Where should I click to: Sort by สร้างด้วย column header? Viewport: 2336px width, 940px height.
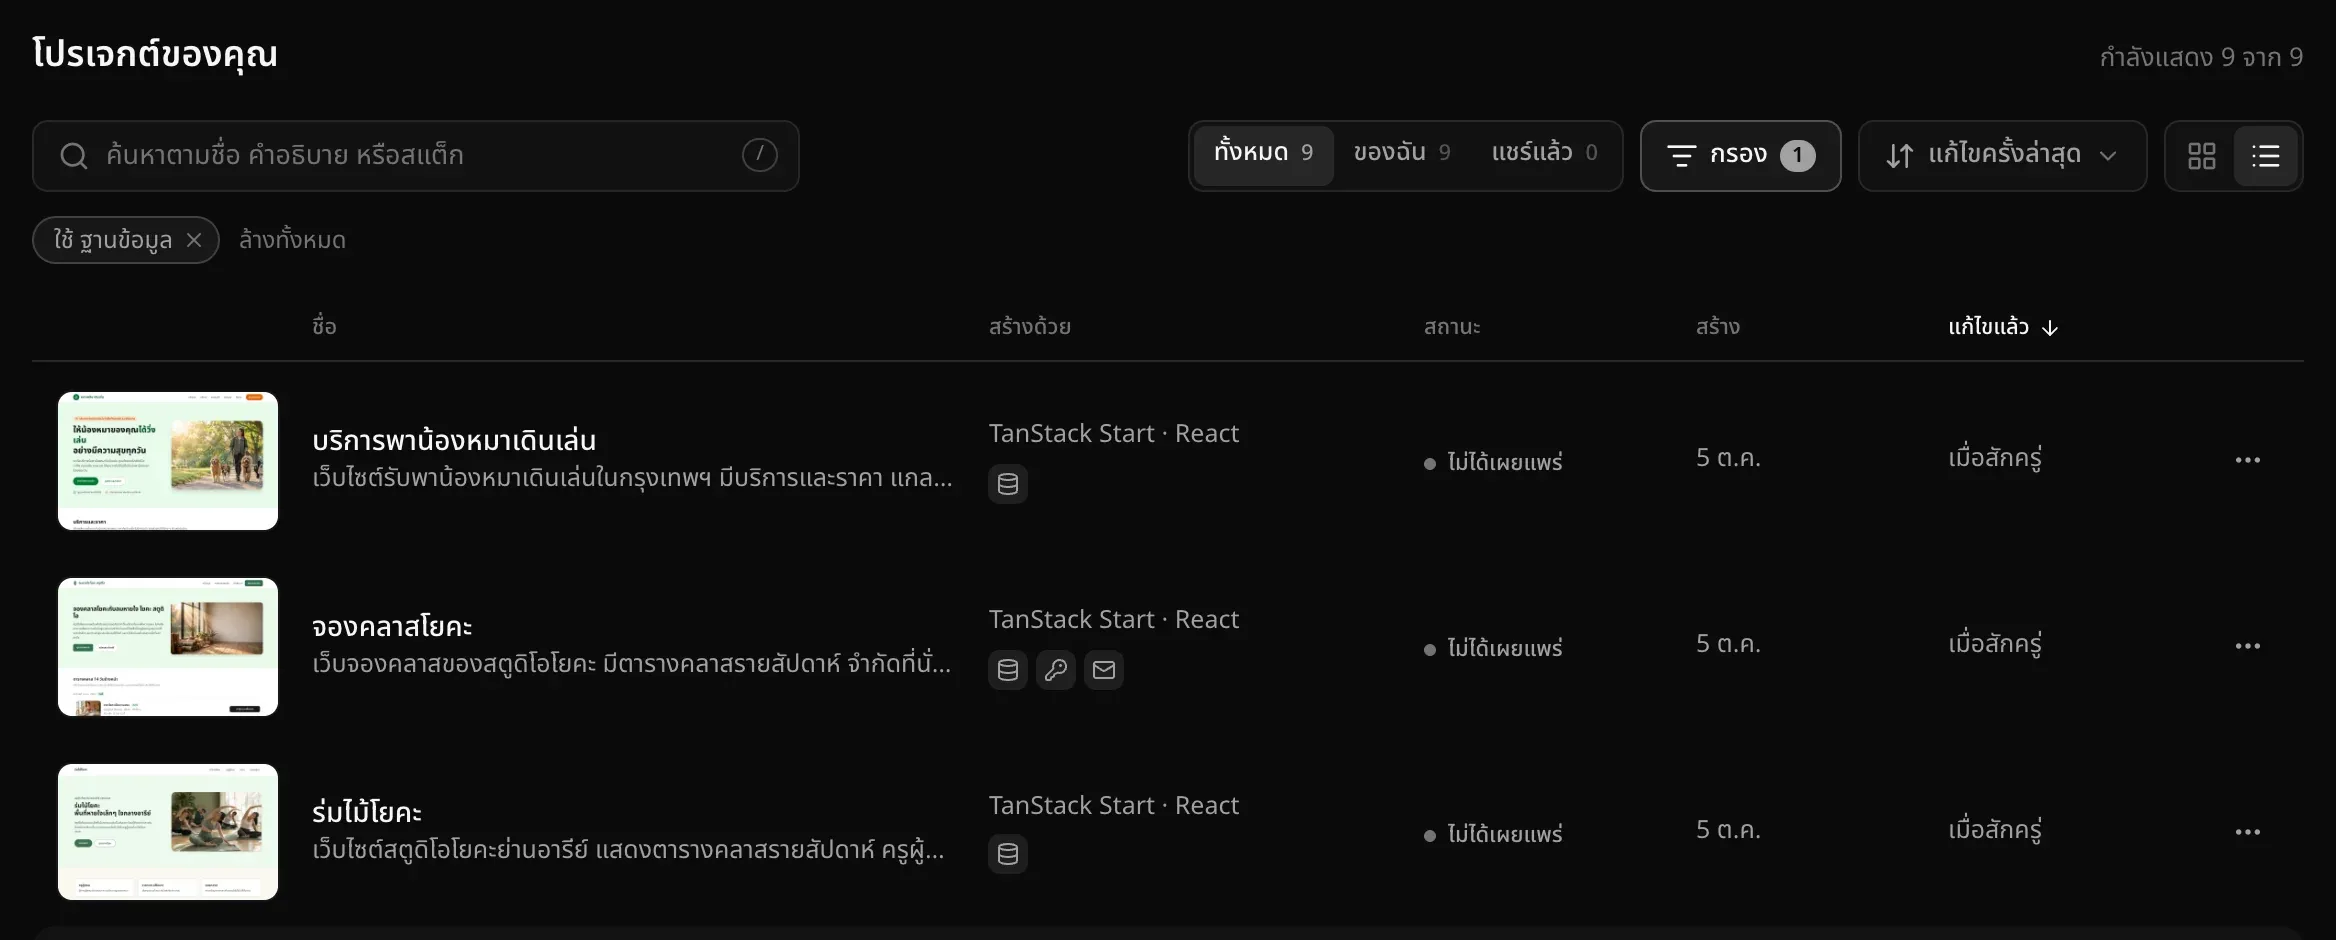coord(1030,327)
